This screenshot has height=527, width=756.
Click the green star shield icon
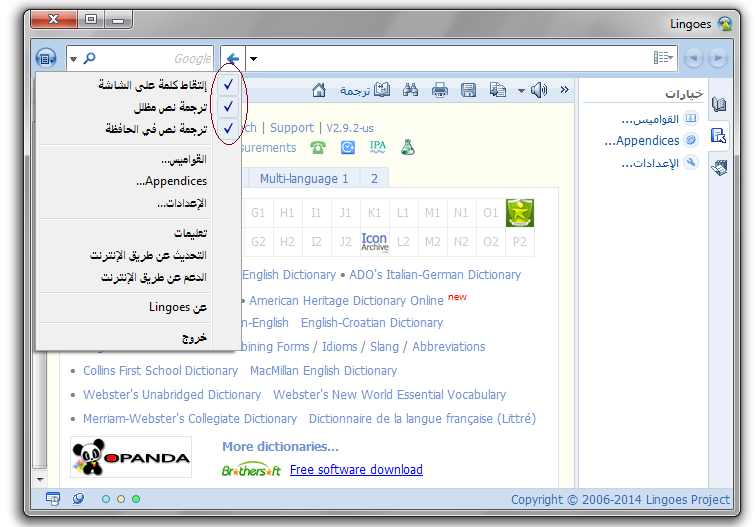click(520, 213)
